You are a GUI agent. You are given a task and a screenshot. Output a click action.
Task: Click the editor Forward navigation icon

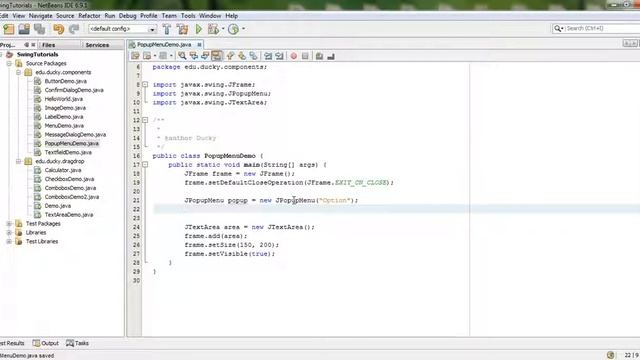(x=163, y=56)
